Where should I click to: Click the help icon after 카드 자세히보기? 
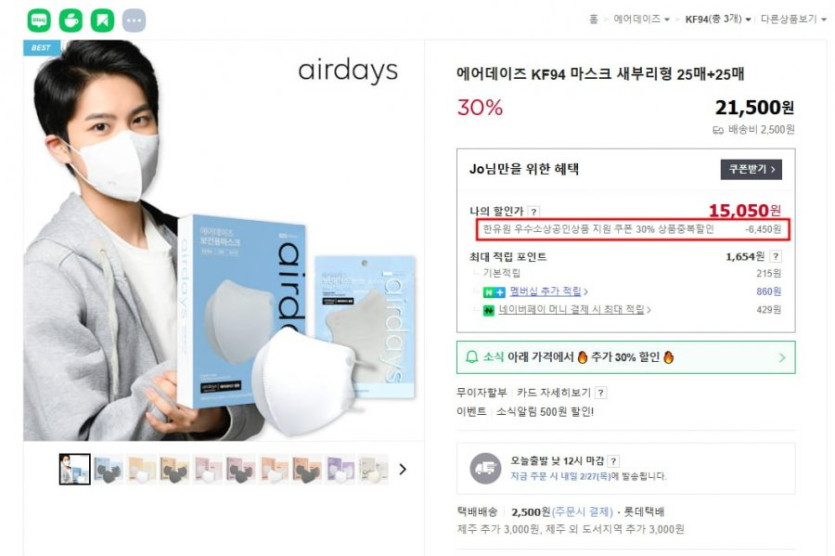(601, 393)
